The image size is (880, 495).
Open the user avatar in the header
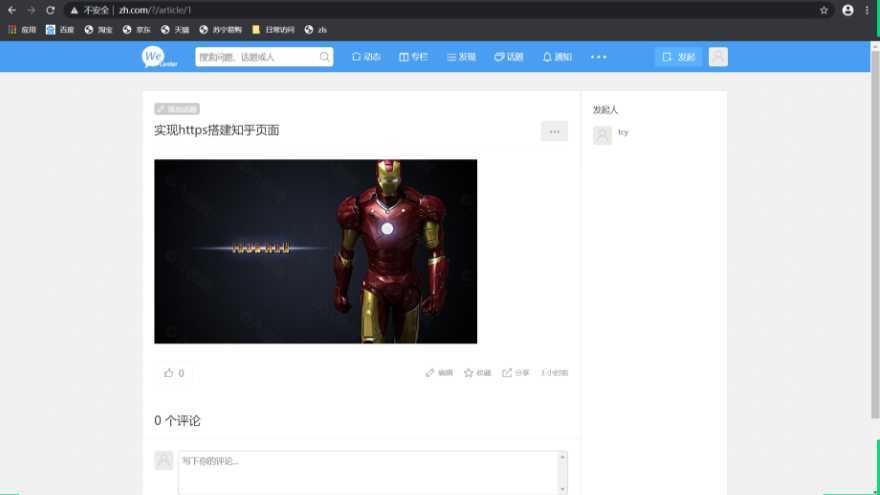[718, 57]
